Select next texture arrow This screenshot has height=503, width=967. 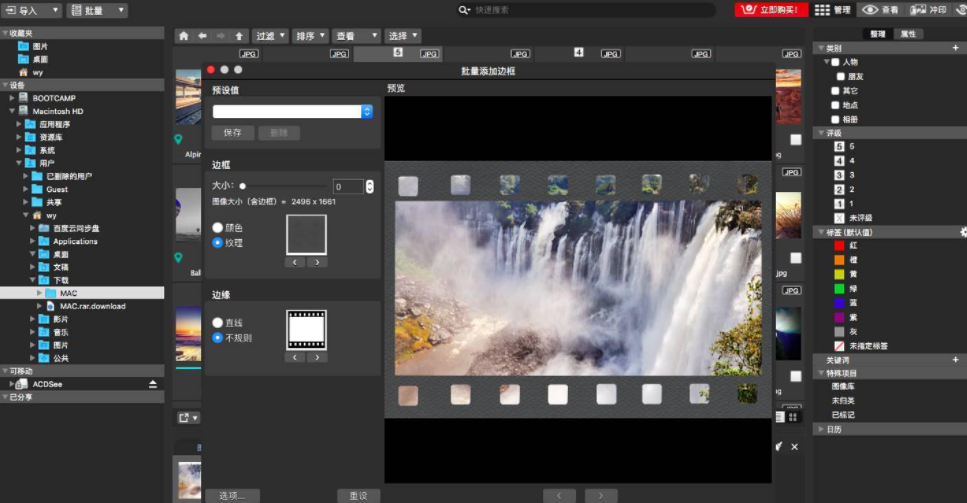[x=317, y=262]
